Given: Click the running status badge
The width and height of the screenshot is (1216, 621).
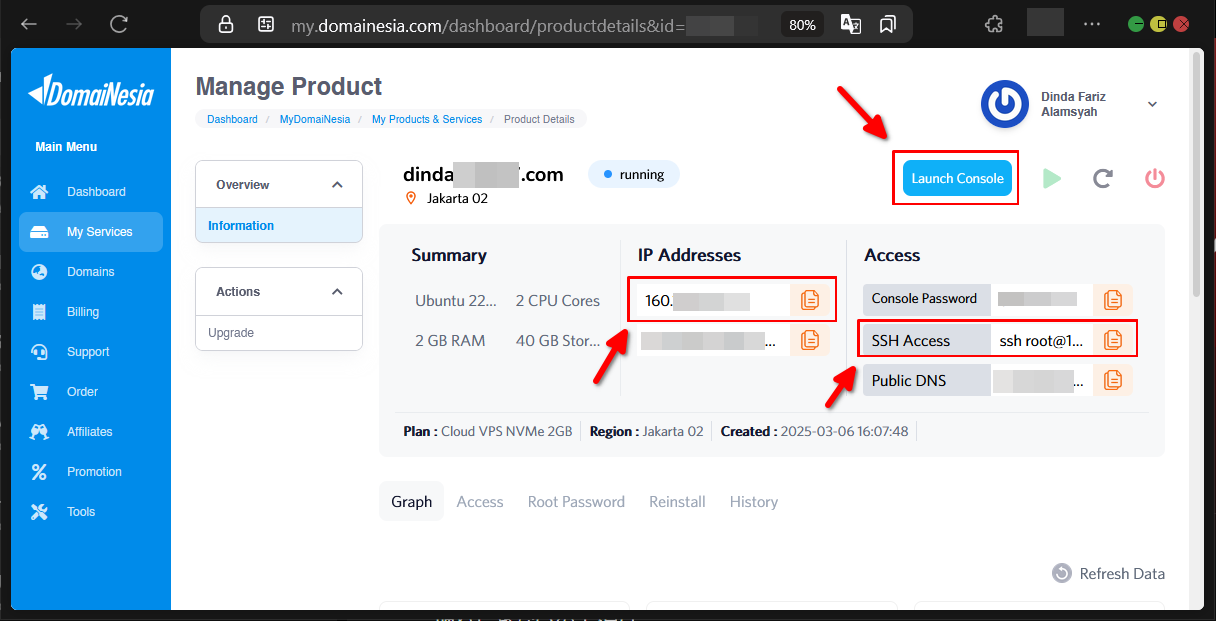Looking at the screenshot, I should [x=634, y=174].
